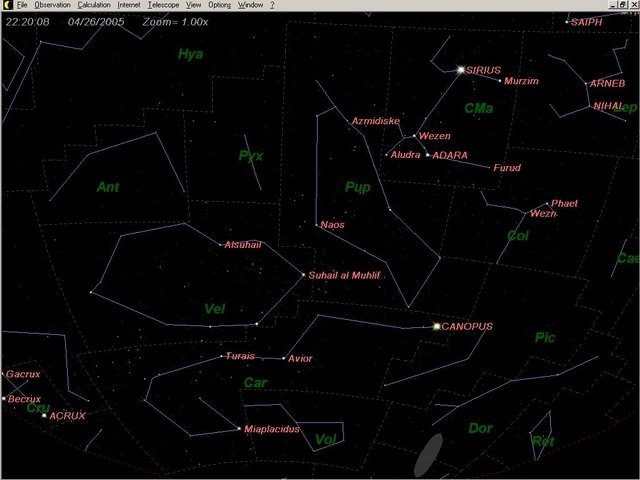This screenshot has width=640, height=480.
Task: Open the question mark help menu
Action: 272,5
